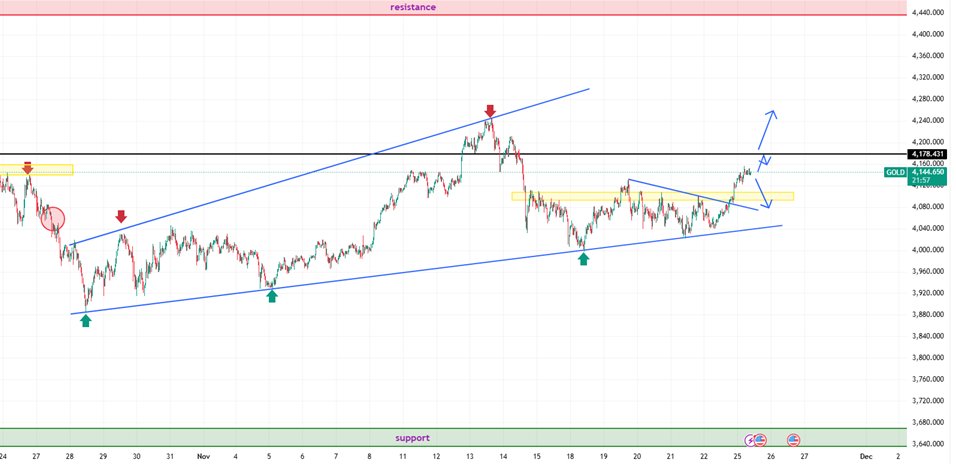This screenshot has width=956, height=464.
Task: Click the '25' date on time axis
Action: click(x=737, y=456)
